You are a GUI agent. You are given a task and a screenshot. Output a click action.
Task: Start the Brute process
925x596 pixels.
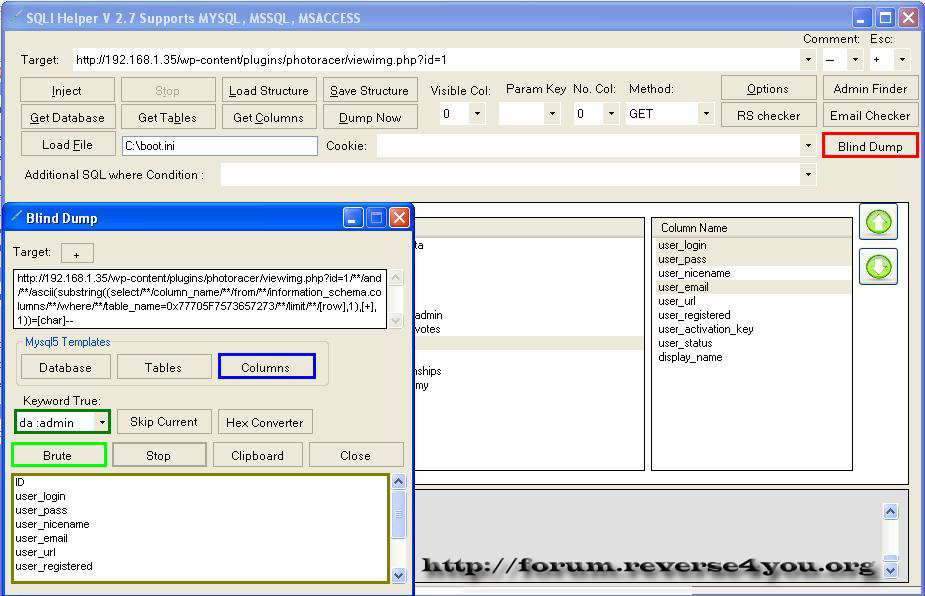pos(58,455)
